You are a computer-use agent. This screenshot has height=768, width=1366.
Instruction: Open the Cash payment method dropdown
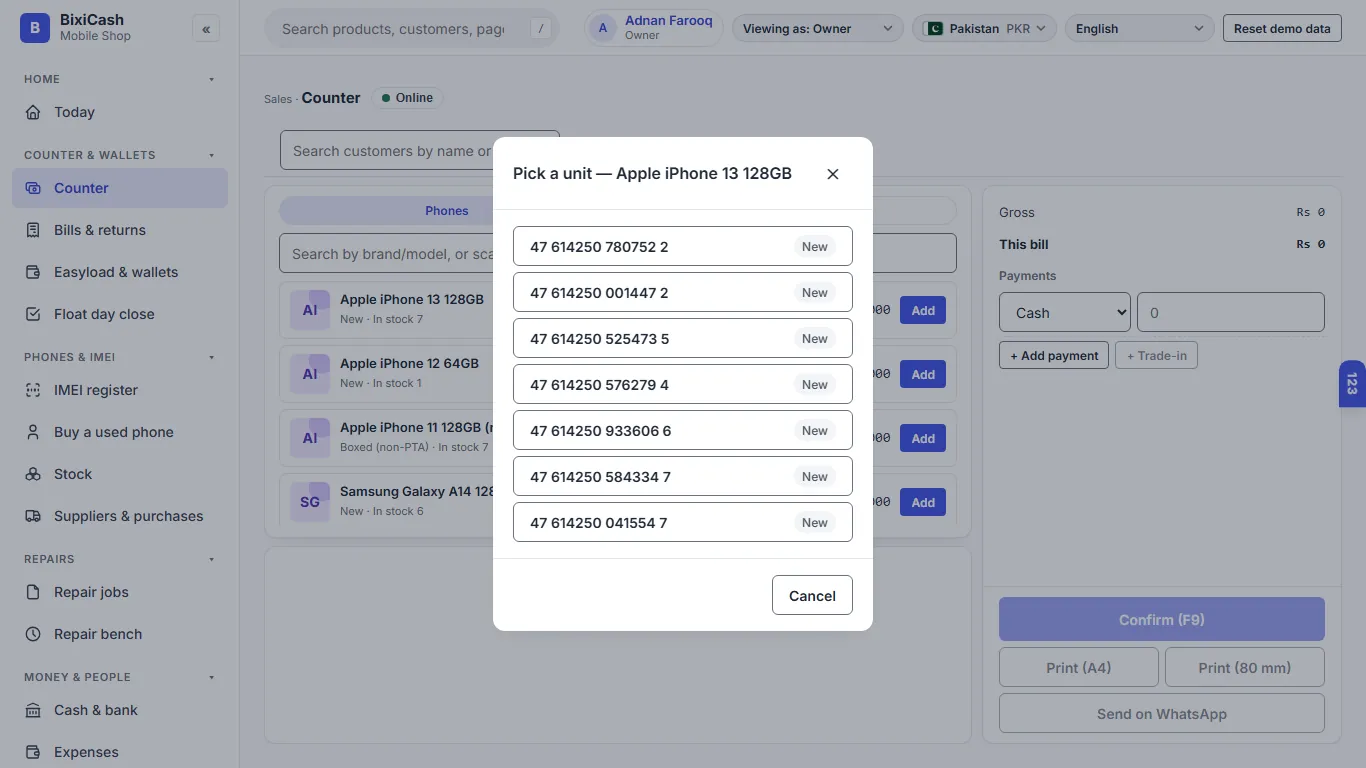coord(1065,312)
